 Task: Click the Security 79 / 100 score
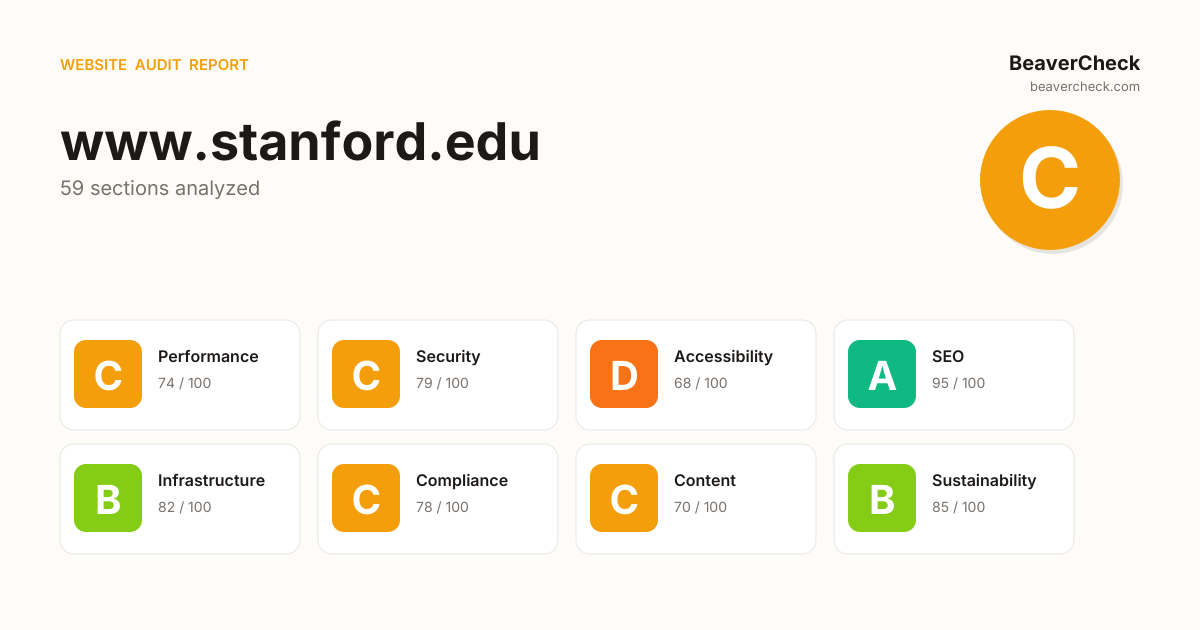pyautogui.click(x=442, y=383)
